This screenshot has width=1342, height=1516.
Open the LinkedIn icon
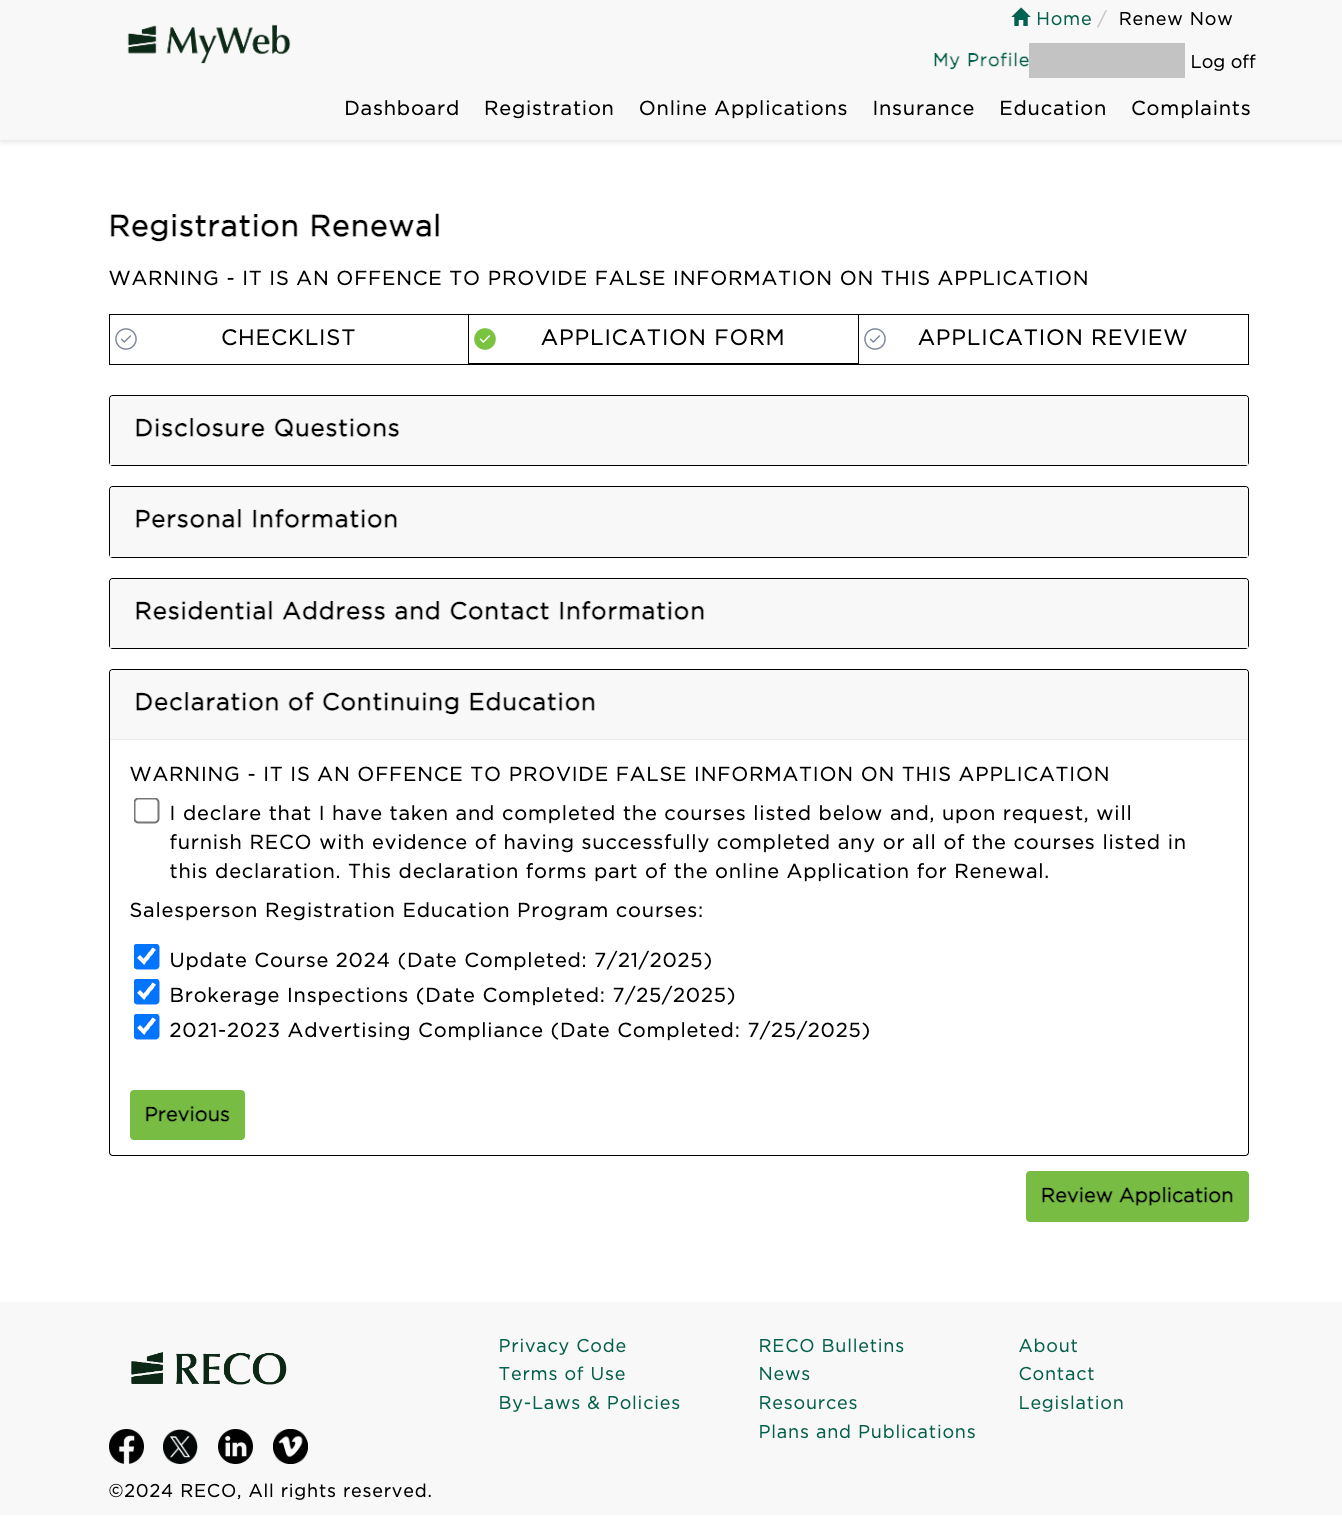235,1446
